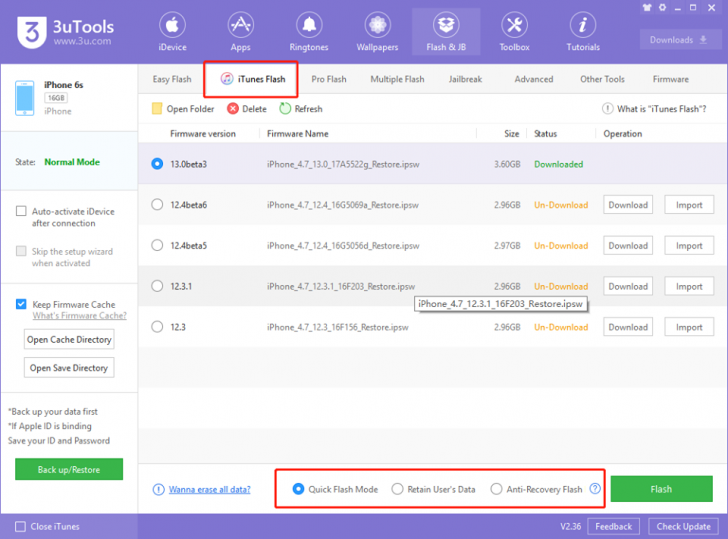
Task: Open settings gear icon in title bar
Action: point(663,7)
